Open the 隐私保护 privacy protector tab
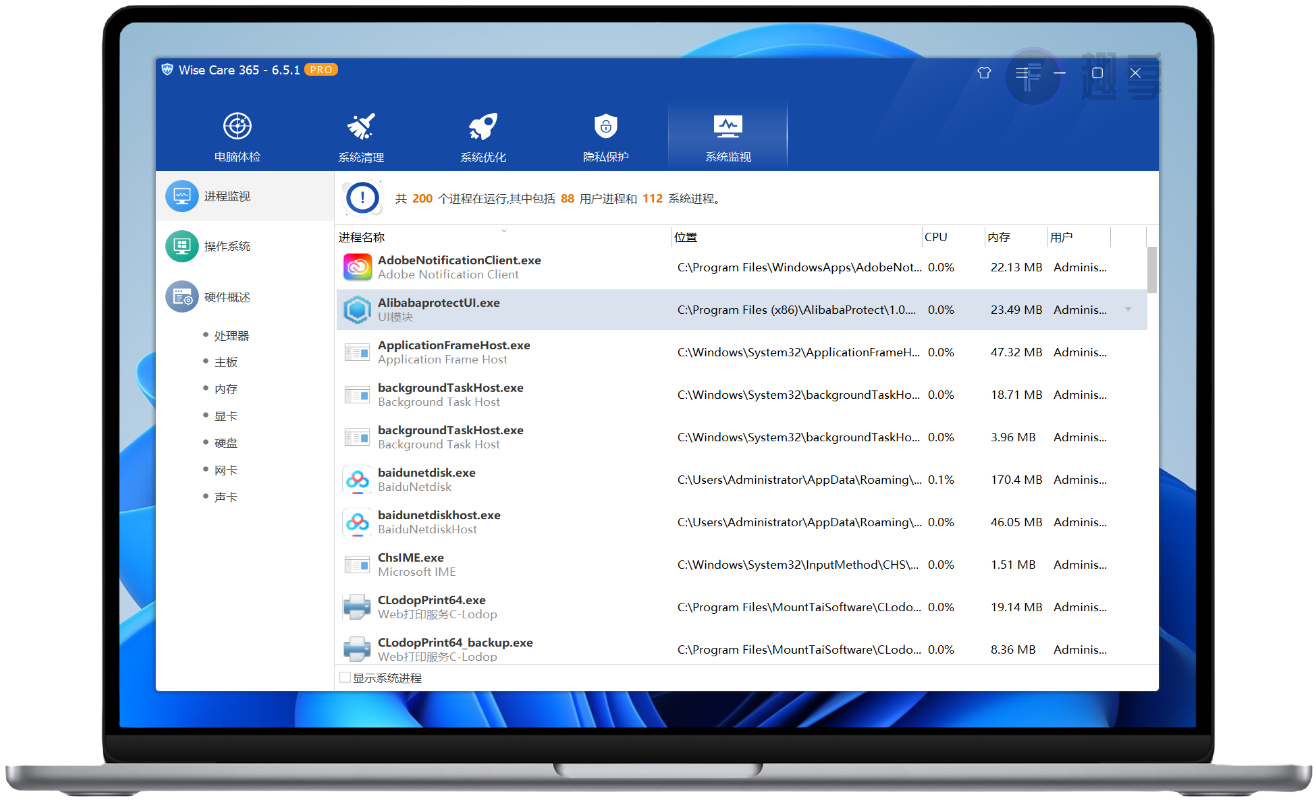 [x=606, y=137]
